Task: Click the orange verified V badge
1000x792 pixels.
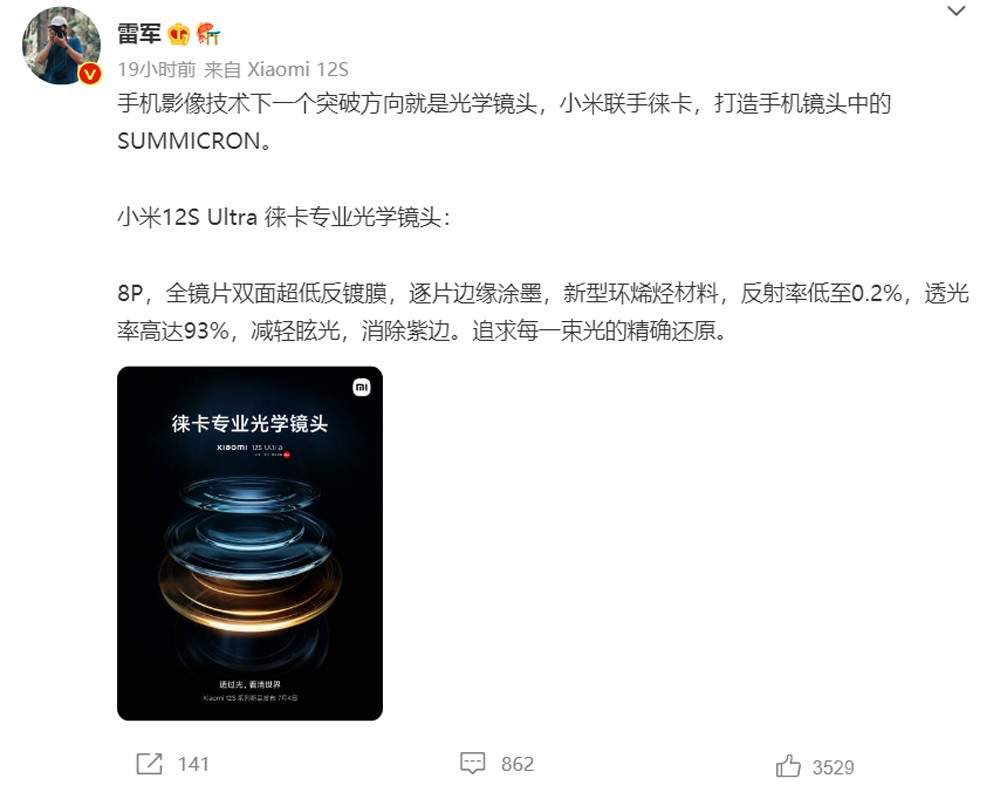Action: 90,75
